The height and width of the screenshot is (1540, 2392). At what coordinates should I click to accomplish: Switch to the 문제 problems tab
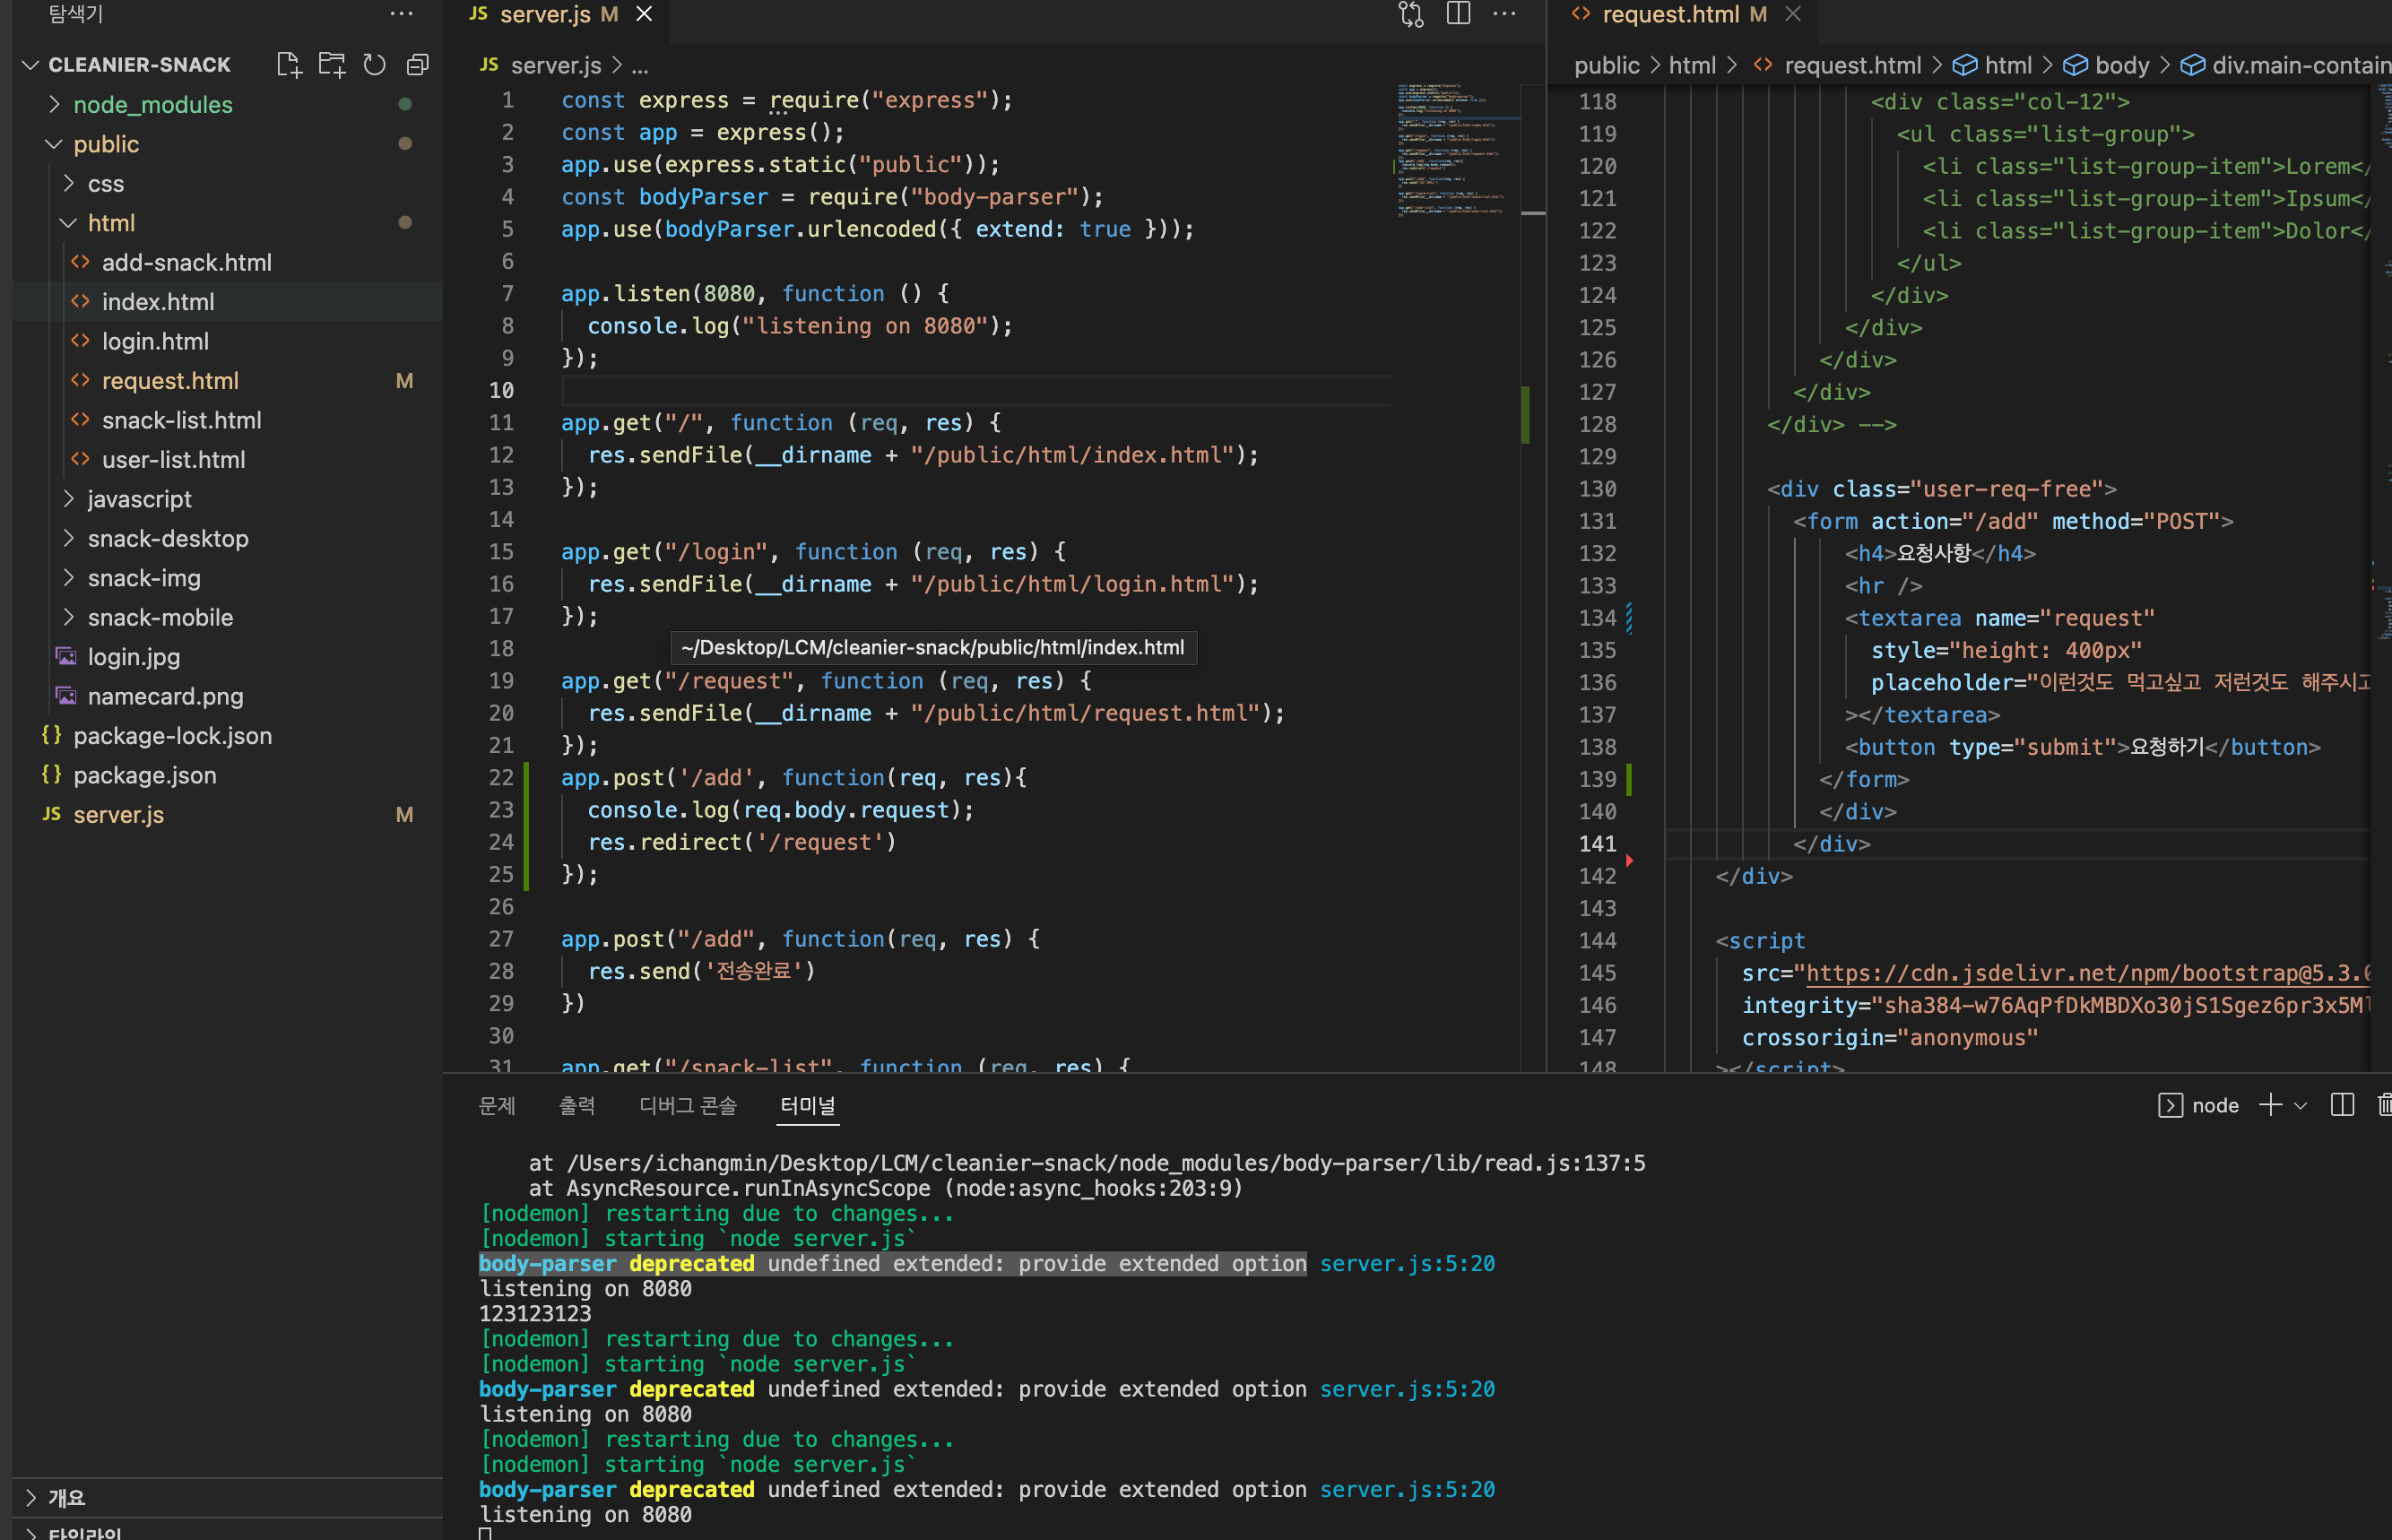coord(497,1105)
